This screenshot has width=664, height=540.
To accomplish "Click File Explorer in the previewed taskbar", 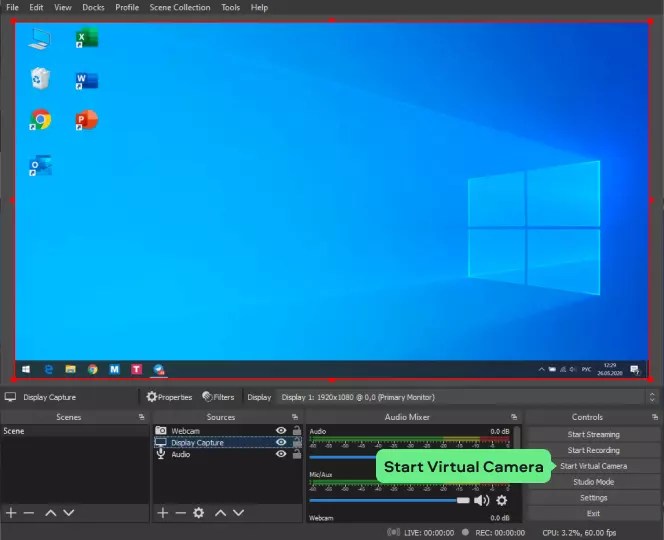I will (70, 369).
